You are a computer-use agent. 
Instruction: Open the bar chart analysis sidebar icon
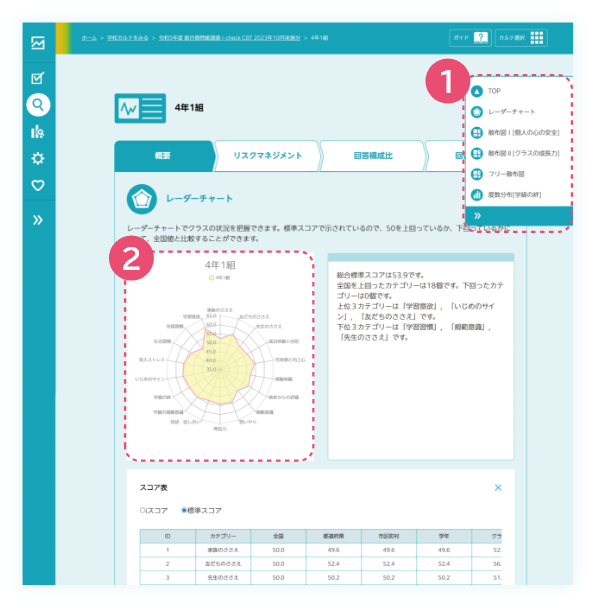coord(38,132)
